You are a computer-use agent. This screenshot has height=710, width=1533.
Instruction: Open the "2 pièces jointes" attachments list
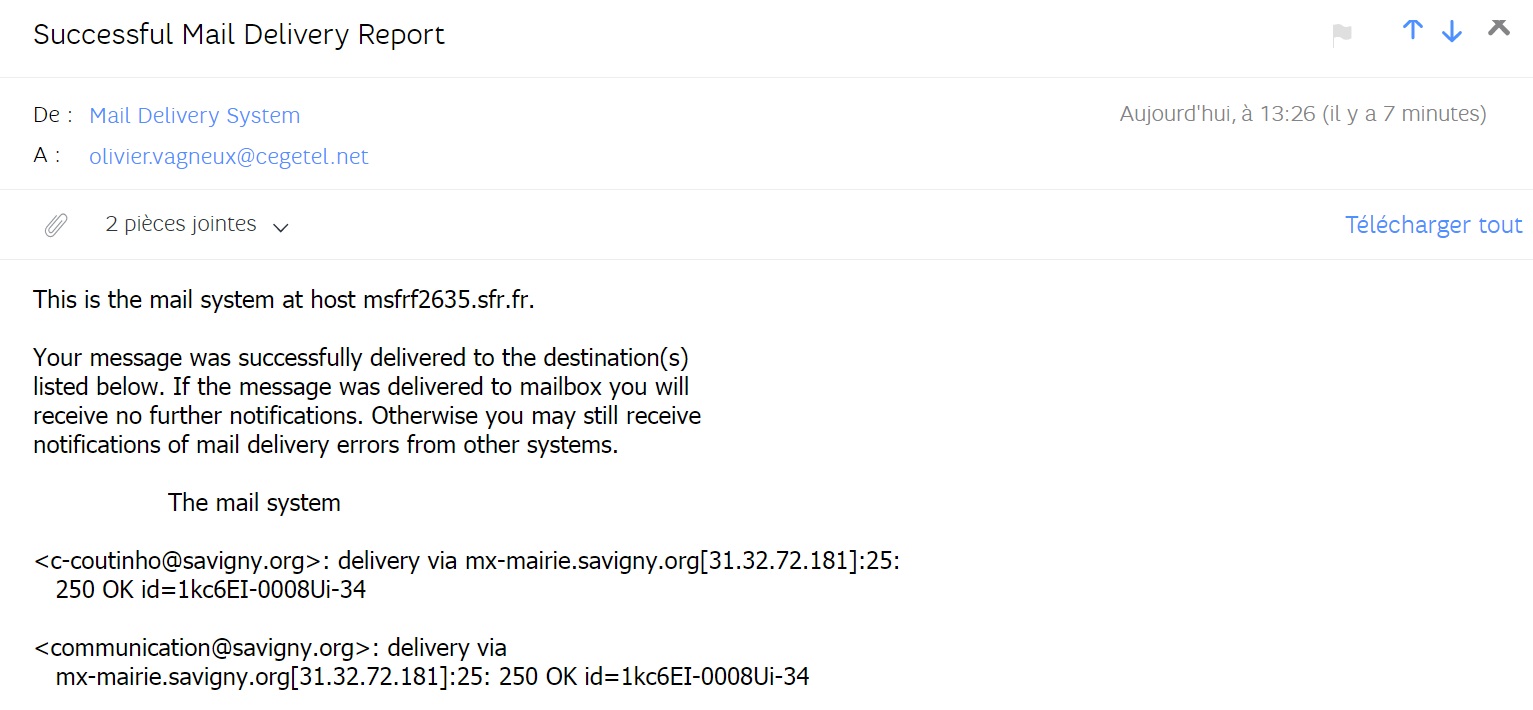tap(181, 224)
